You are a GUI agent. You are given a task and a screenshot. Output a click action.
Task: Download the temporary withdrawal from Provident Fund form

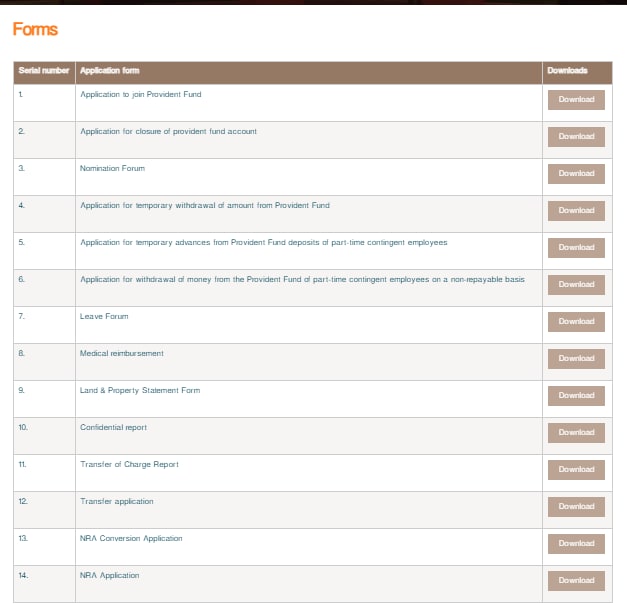(x=576, y=210)
